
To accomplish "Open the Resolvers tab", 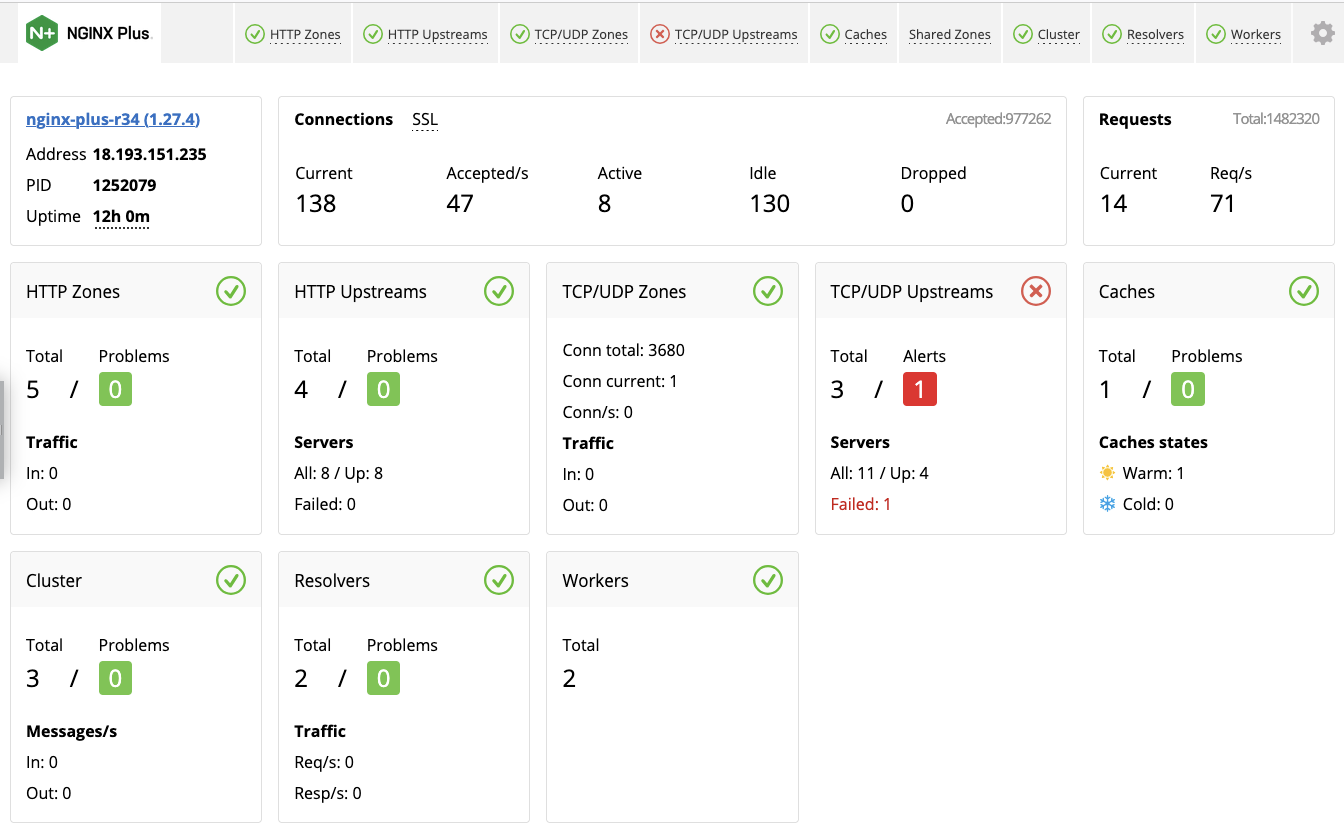I will pyautogui.click(x=1143, y=34).
